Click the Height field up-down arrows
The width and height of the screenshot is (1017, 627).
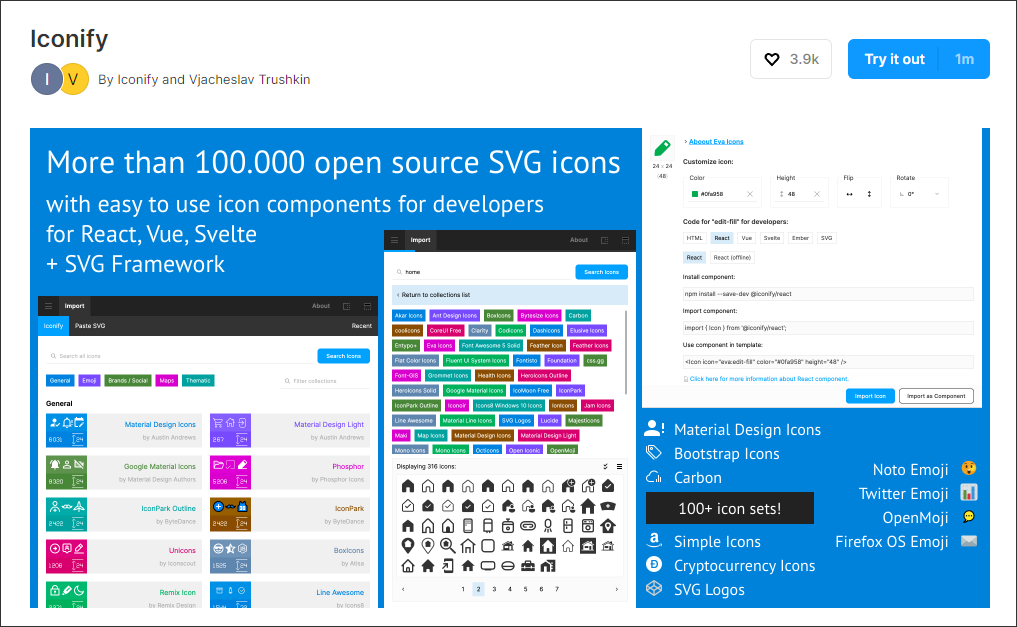pos(782,194)
